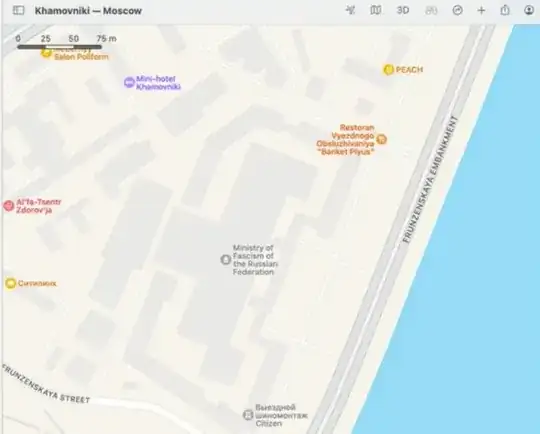Screen dimensions: 540x434
Task: Select the Salon Poliform marker icon
Action: tap(46, 53)
